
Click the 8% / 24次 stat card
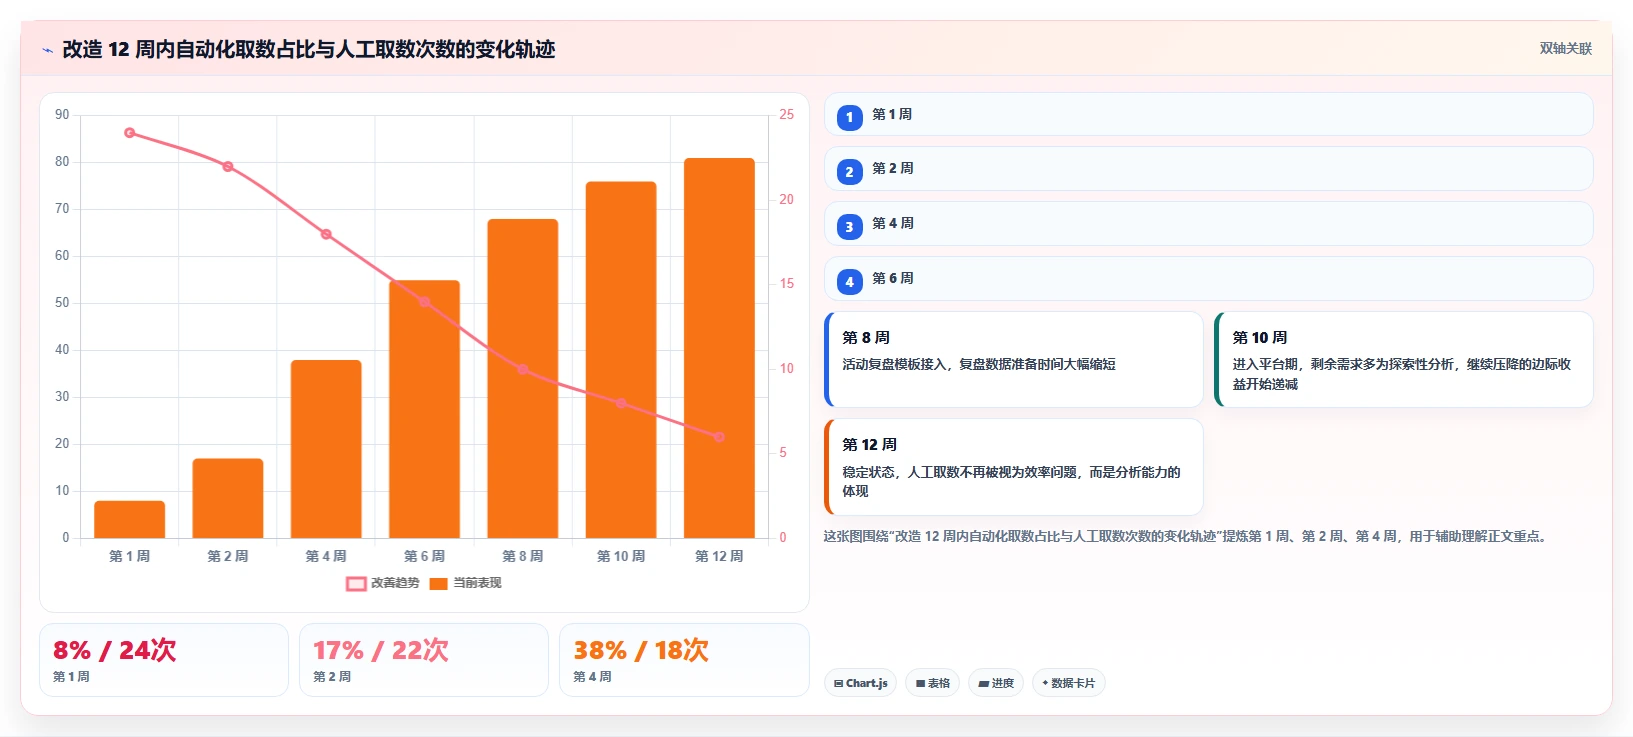point(164,660)
